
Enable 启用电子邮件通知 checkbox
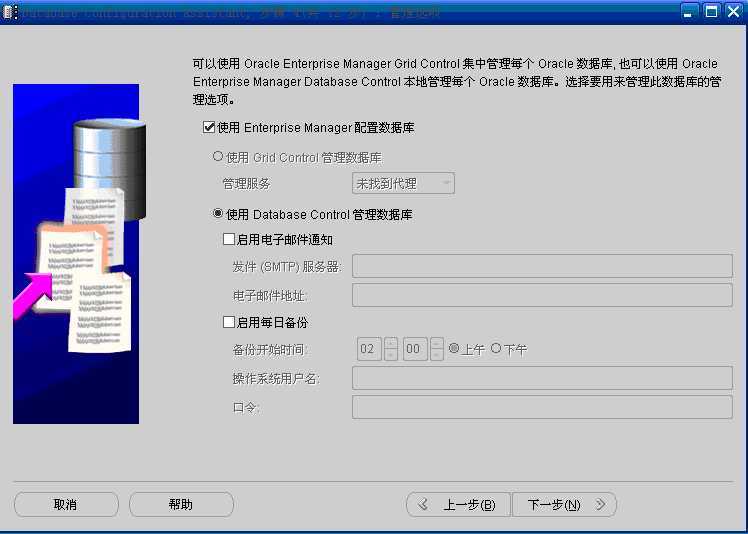point(229,239)
